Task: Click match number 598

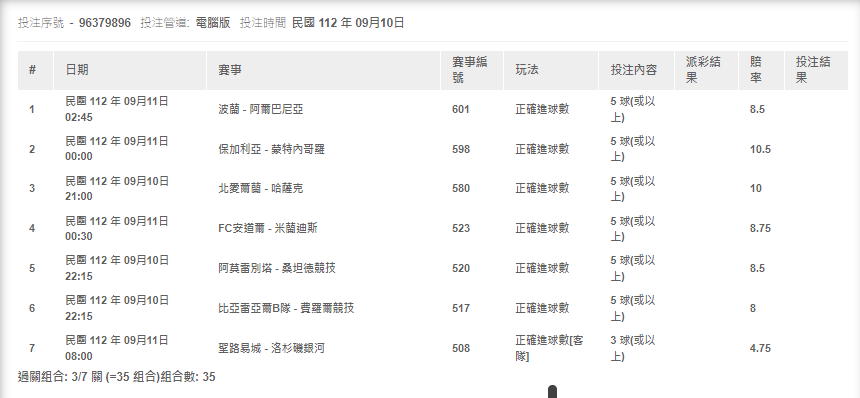Action: click(x=461, y=149)
